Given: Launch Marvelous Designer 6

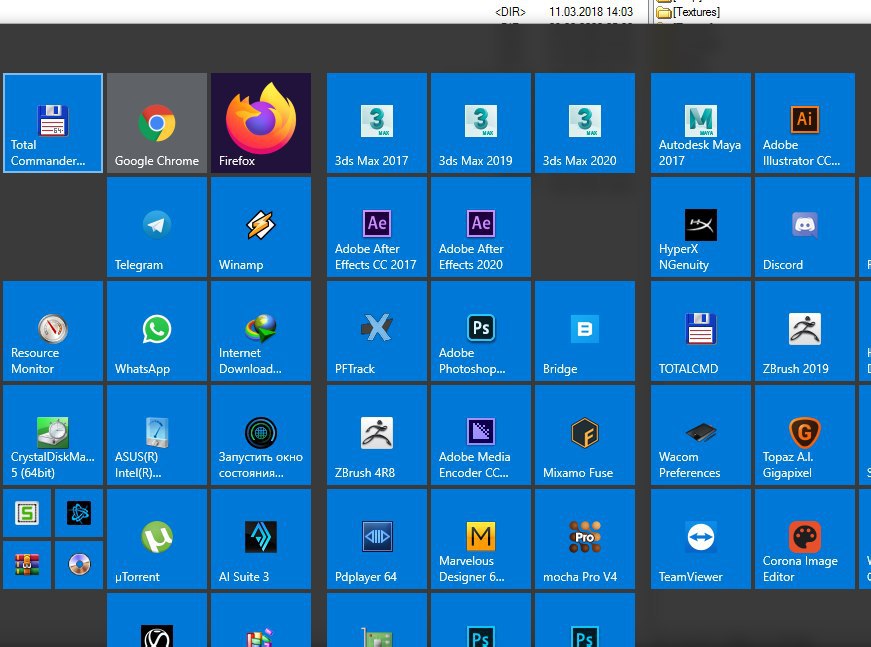Looking at the screenshot, I should [480, 539].
